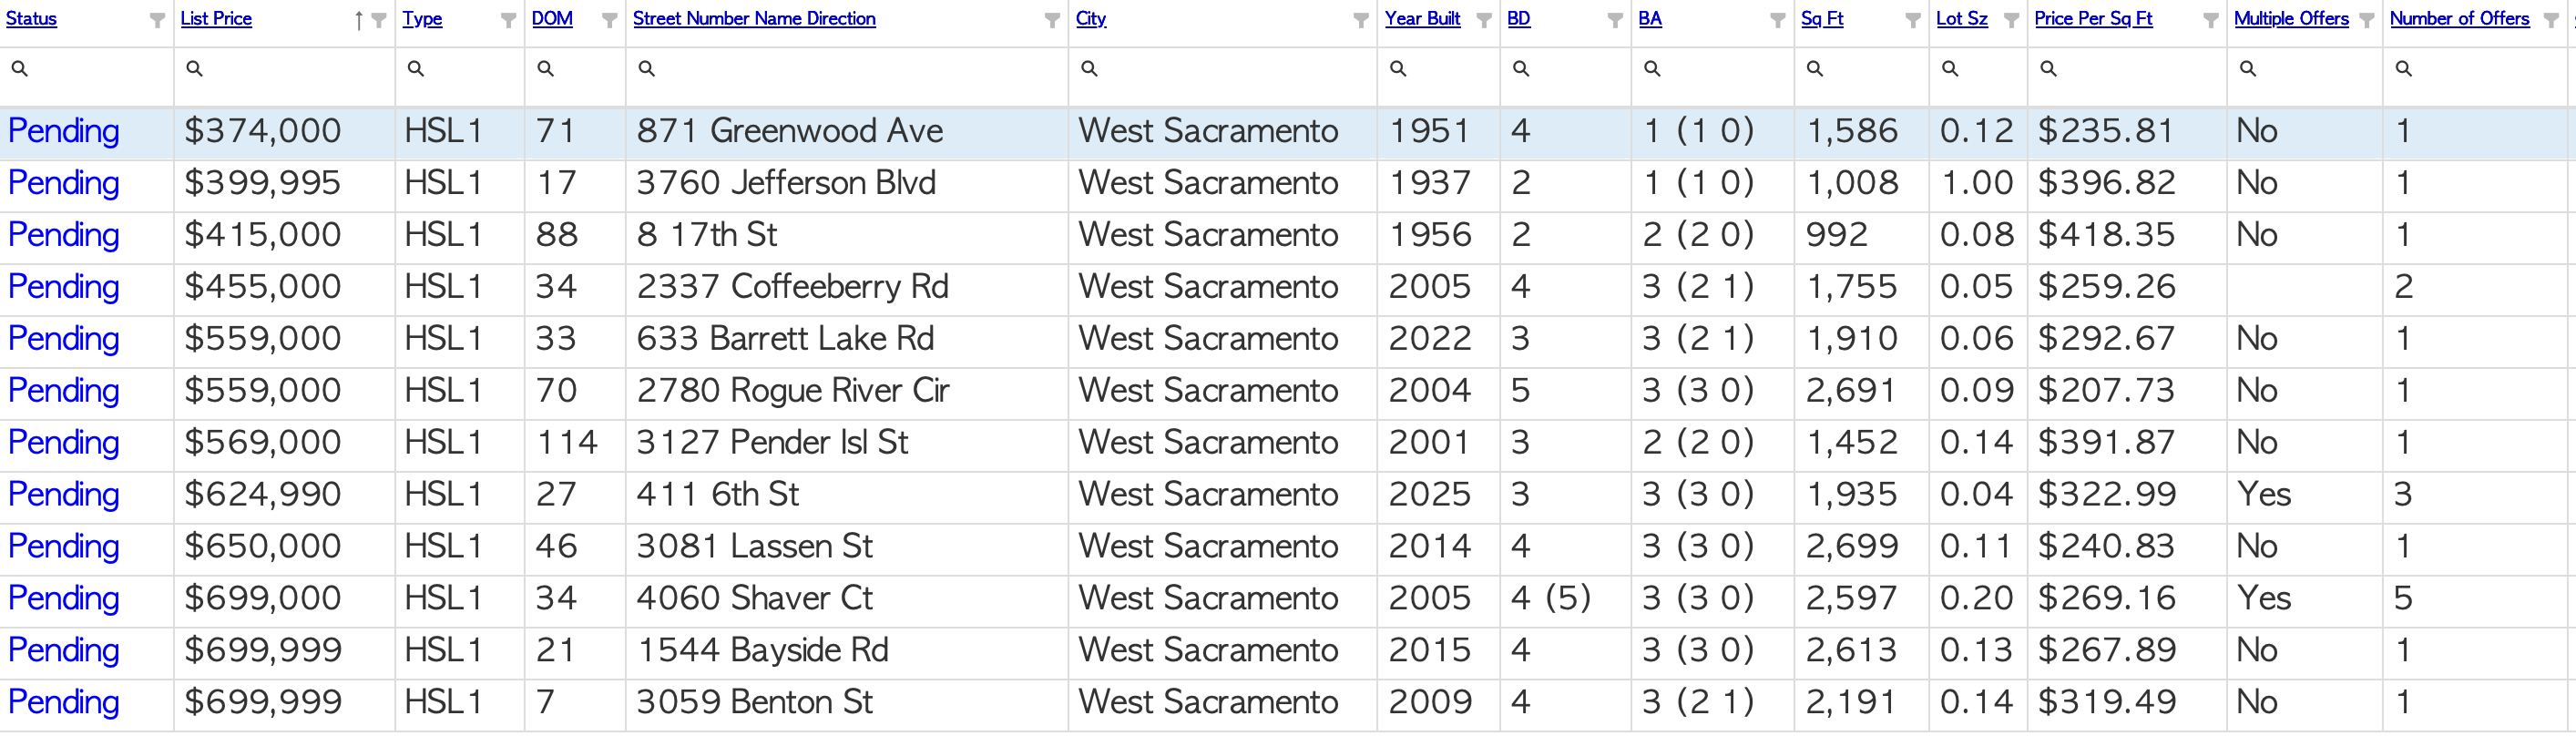This screenshot has width=2576, height=736.
Task: Open the Status column filter funnel
Action: click(x=157, y=20)
